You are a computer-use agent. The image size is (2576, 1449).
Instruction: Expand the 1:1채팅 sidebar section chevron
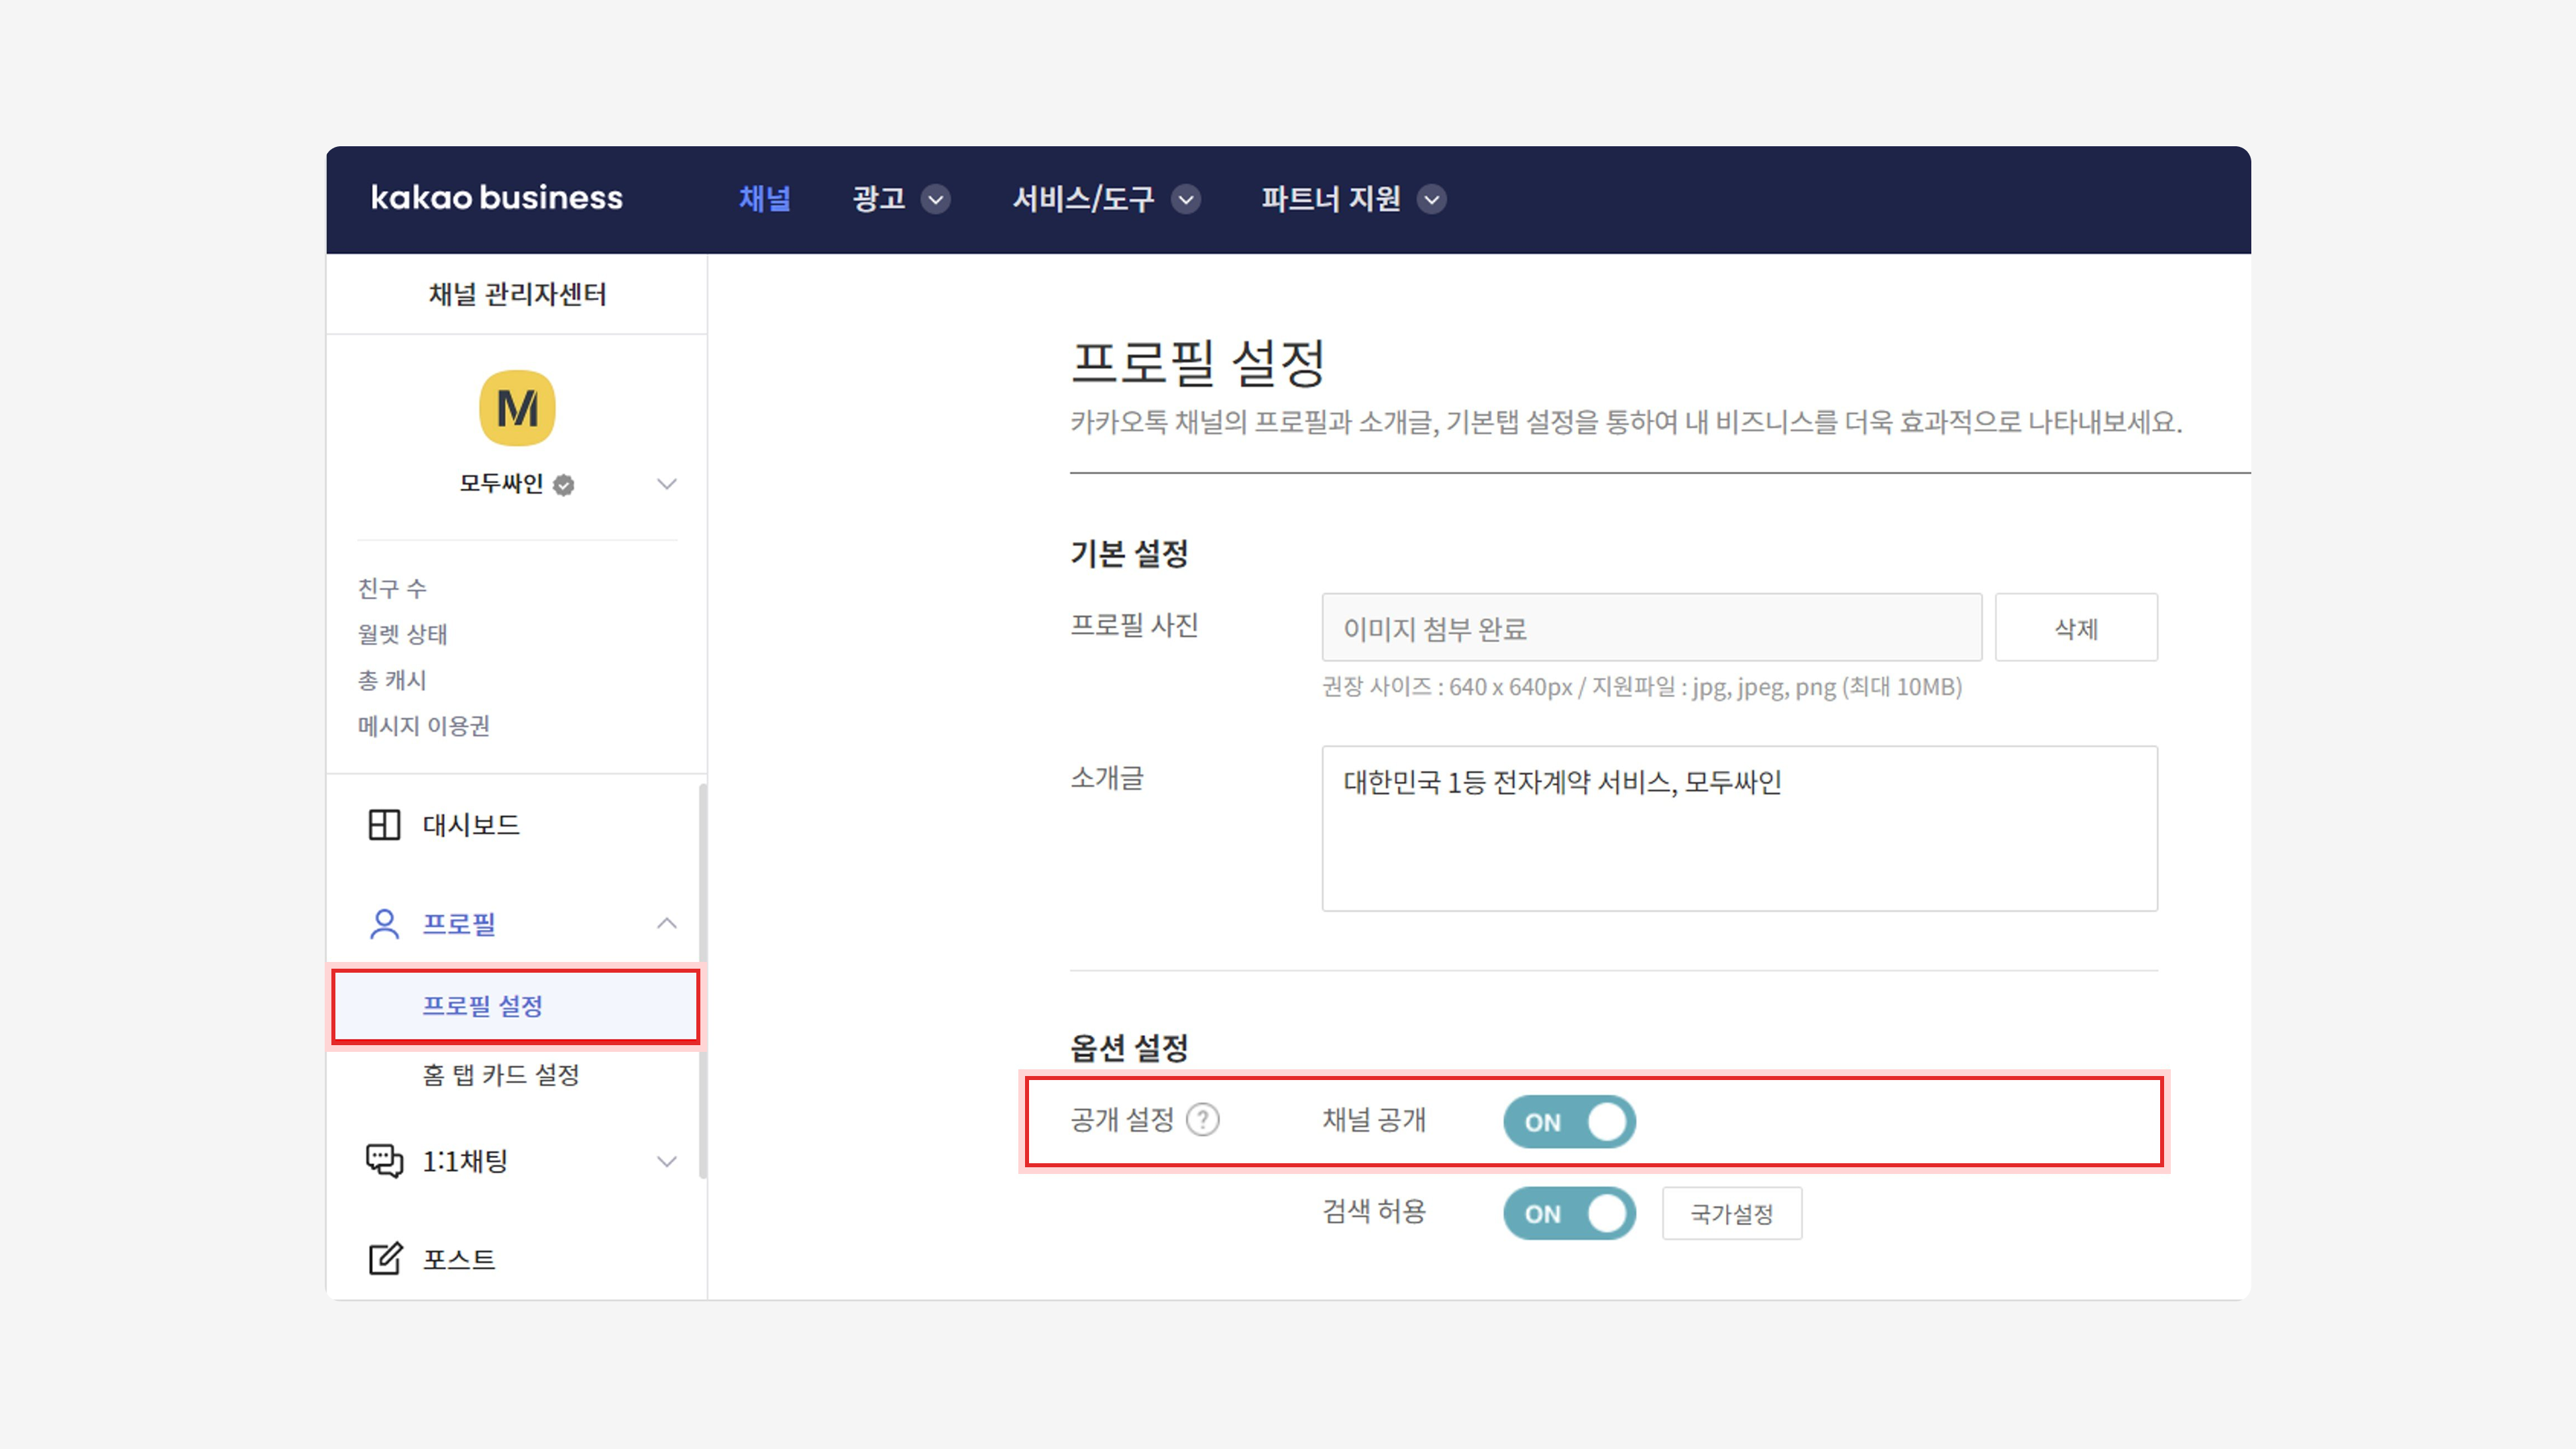(667, 1161)
